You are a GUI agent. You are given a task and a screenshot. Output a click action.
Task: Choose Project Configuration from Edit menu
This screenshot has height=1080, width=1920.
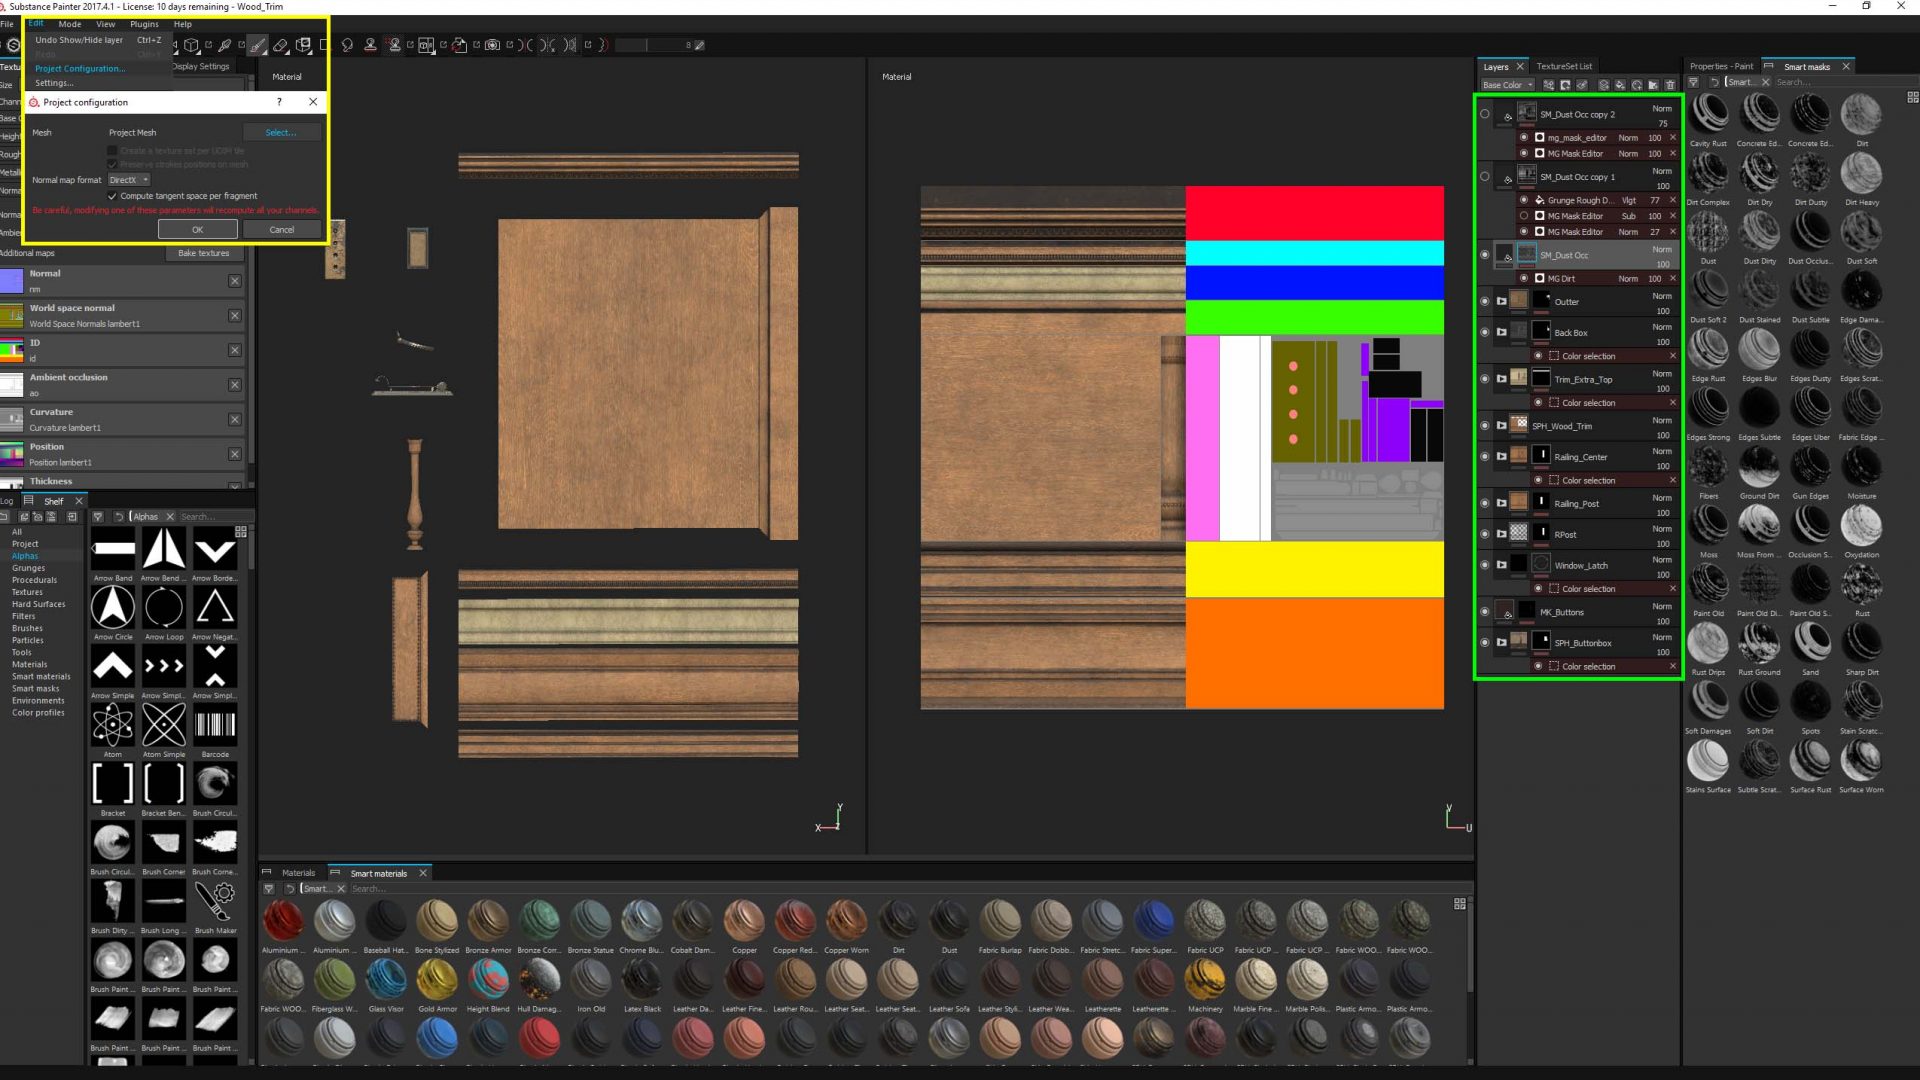80,69
